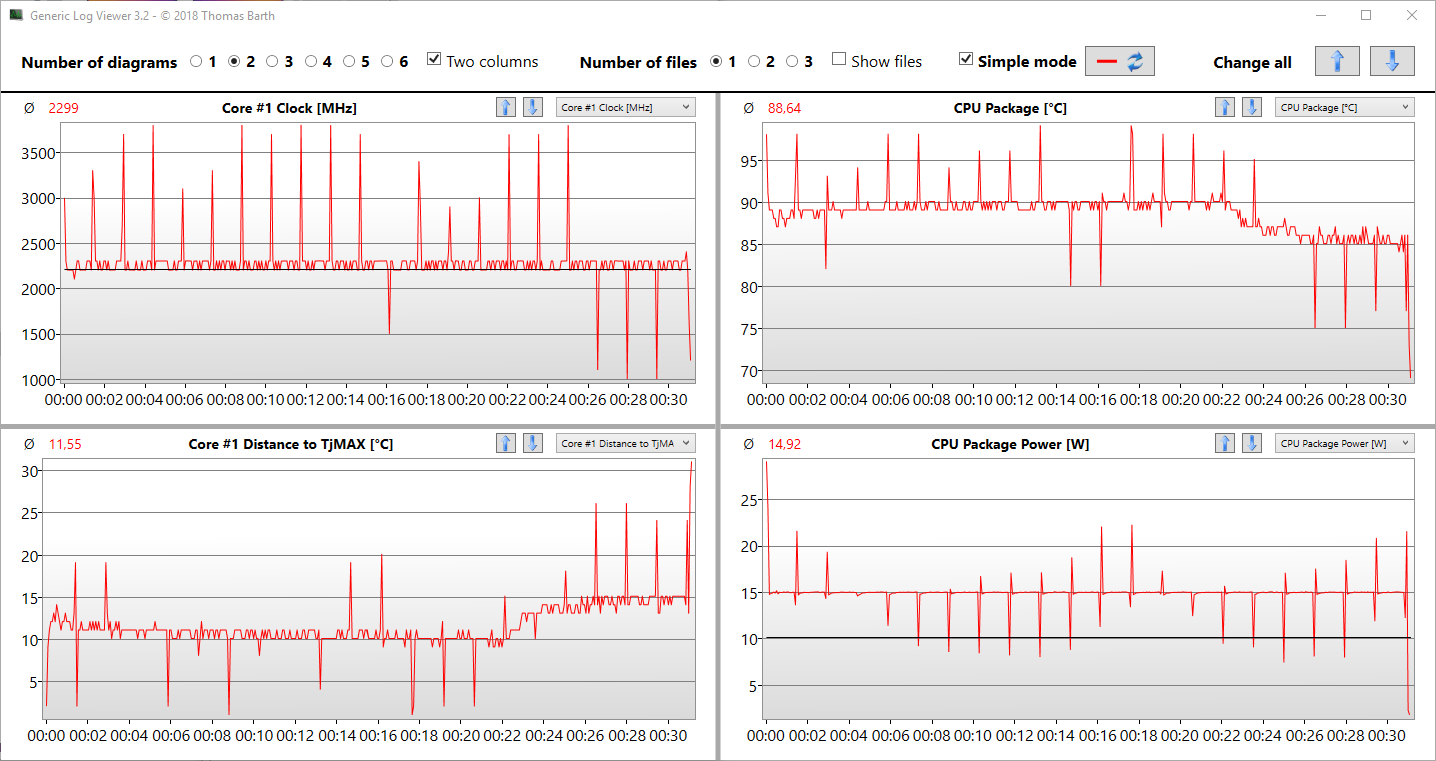Toggle the Two columns checkbox
Viewport: 1436px width, 761px height.
434,60
